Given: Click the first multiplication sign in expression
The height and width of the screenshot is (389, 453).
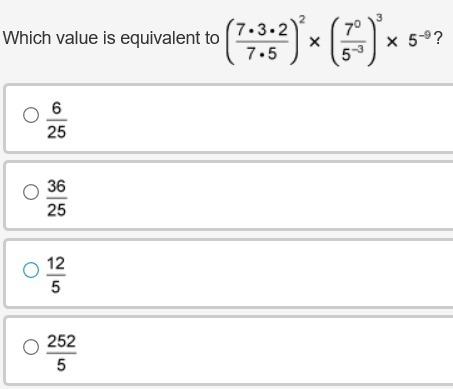Looking at the screenshot, I should point(314,42).
